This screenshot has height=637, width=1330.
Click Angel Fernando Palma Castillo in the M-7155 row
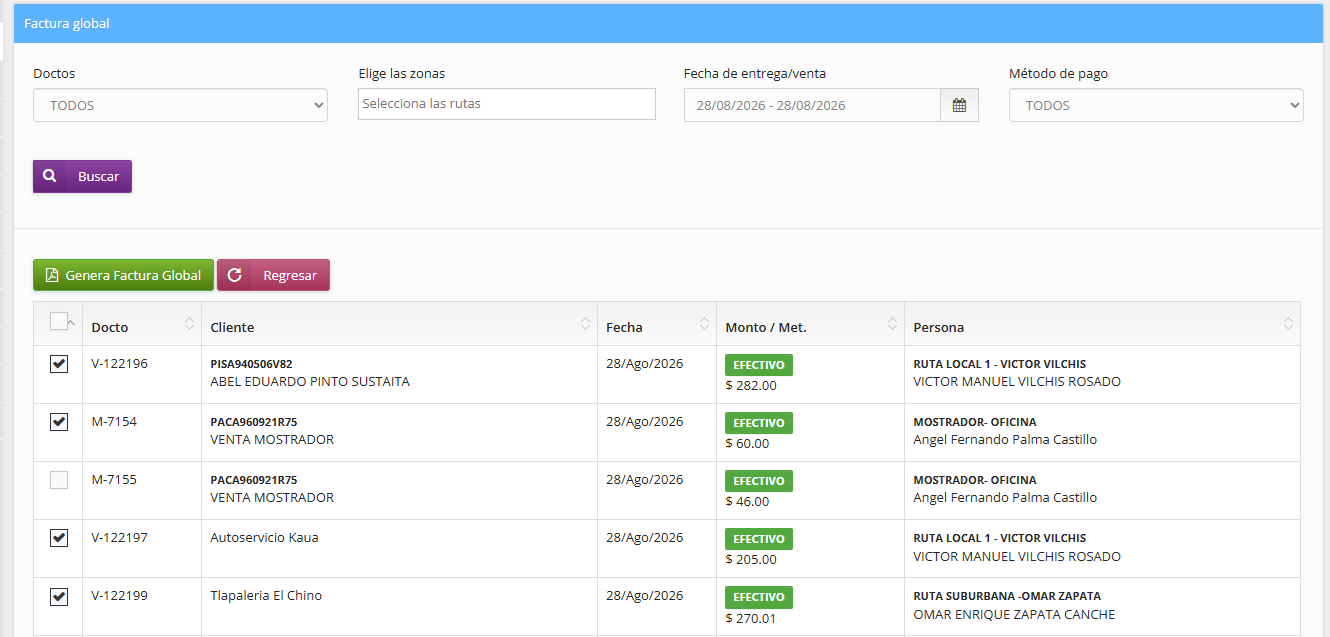pyautogui.click(x=1005, y=498)
